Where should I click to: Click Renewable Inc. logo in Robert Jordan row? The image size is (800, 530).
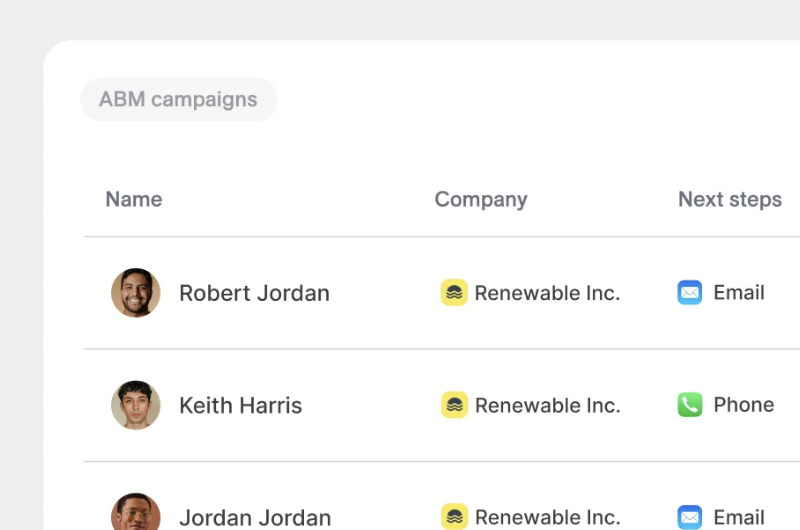click(454, 292)
